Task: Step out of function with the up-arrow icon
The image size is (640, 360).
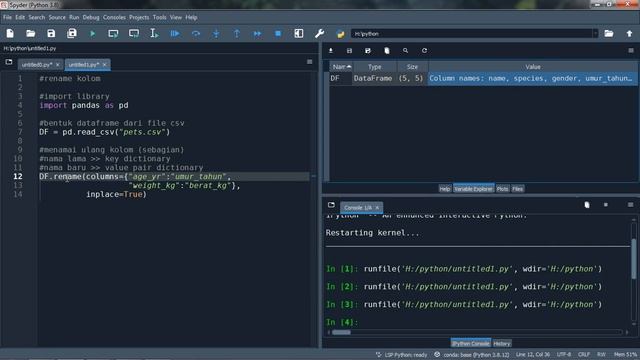Action: pyautogui.click(x=237, y=33)
